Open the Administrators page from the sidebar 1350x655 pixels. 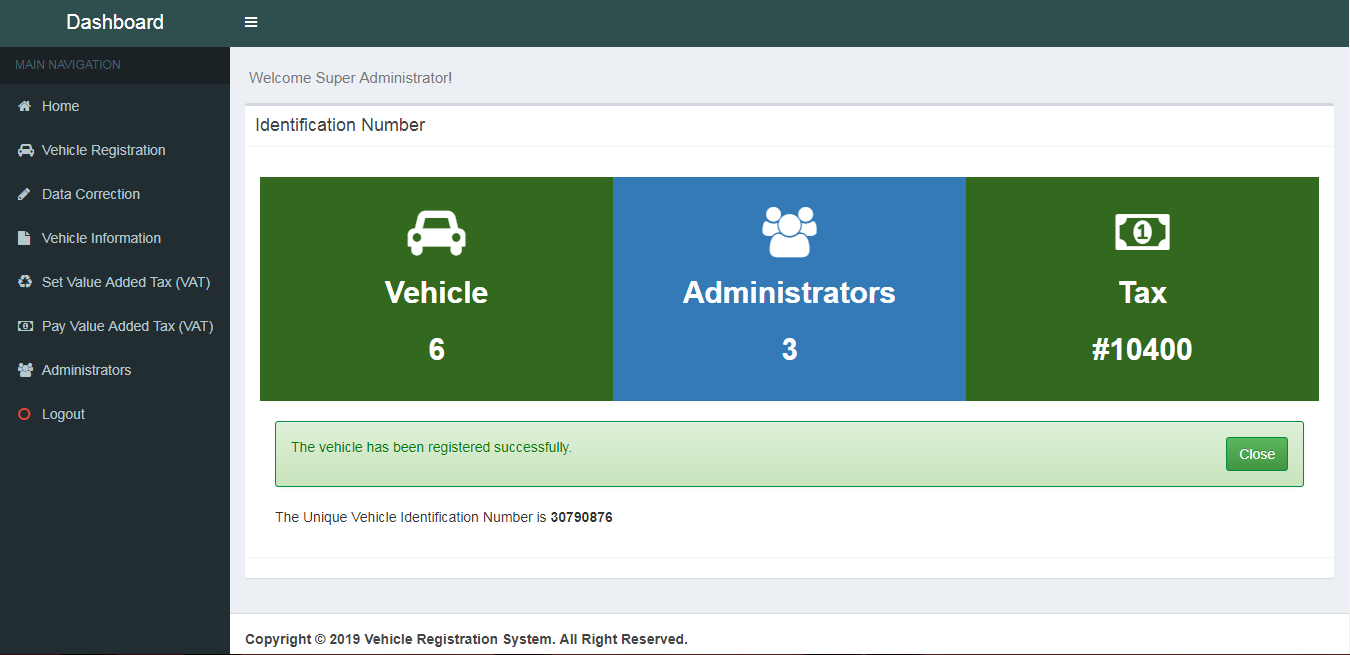click(86, 370)
